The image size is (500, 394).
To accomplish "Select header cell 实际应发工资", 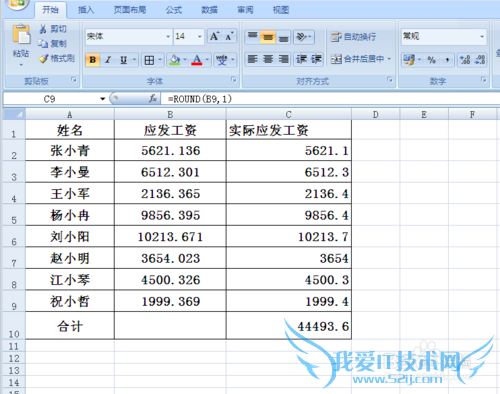I will (x=289, y=130).
